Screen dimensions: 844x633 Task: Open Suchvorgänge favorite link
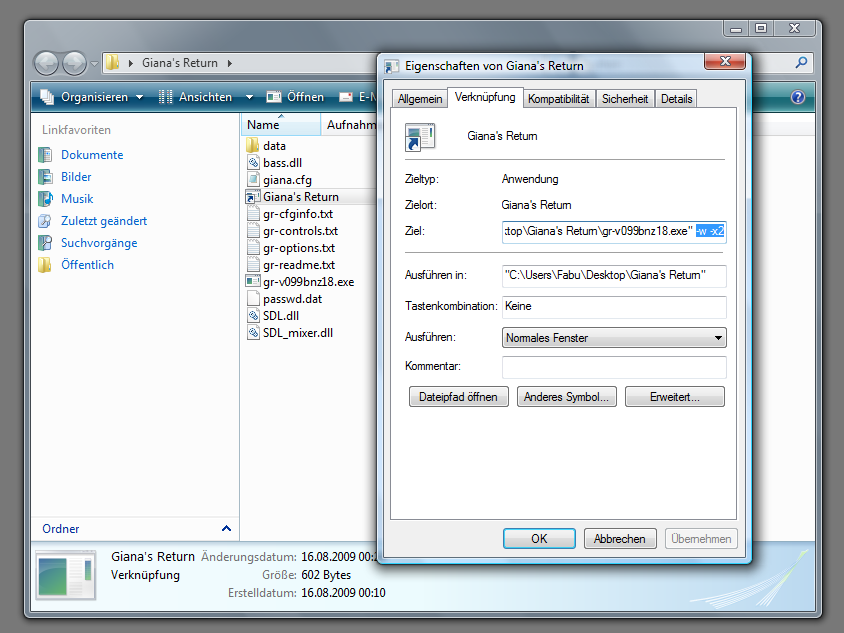99,243
